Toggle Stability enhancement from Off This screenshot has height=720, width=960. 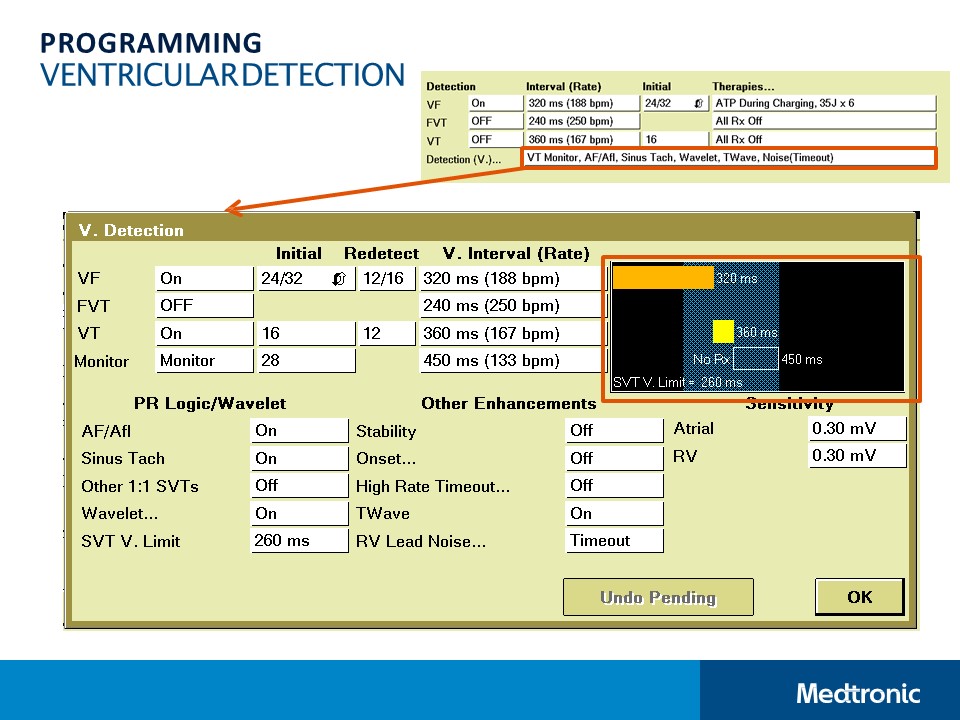point(614,431)
